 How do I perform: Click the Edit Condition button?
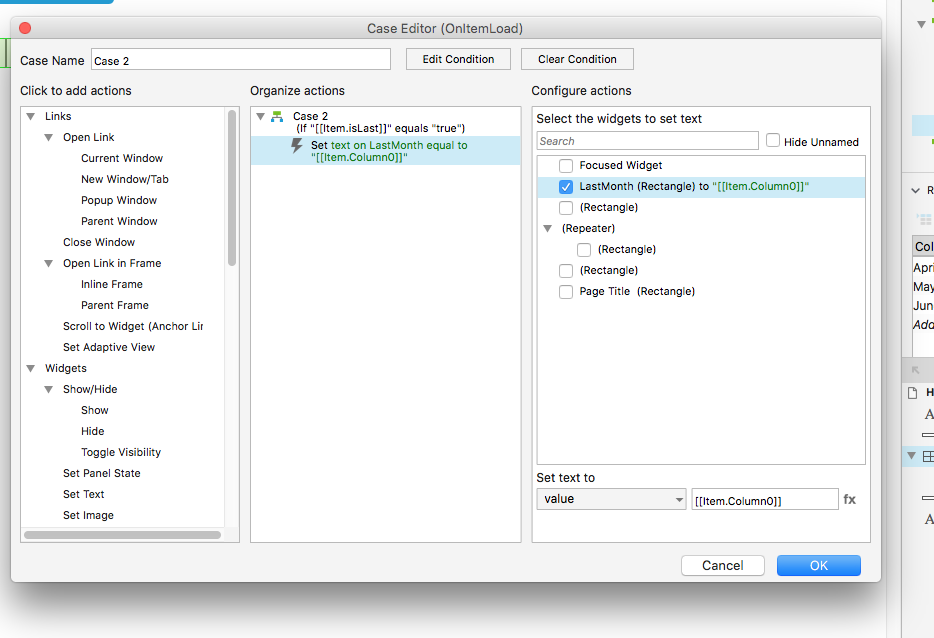(458, 58)
